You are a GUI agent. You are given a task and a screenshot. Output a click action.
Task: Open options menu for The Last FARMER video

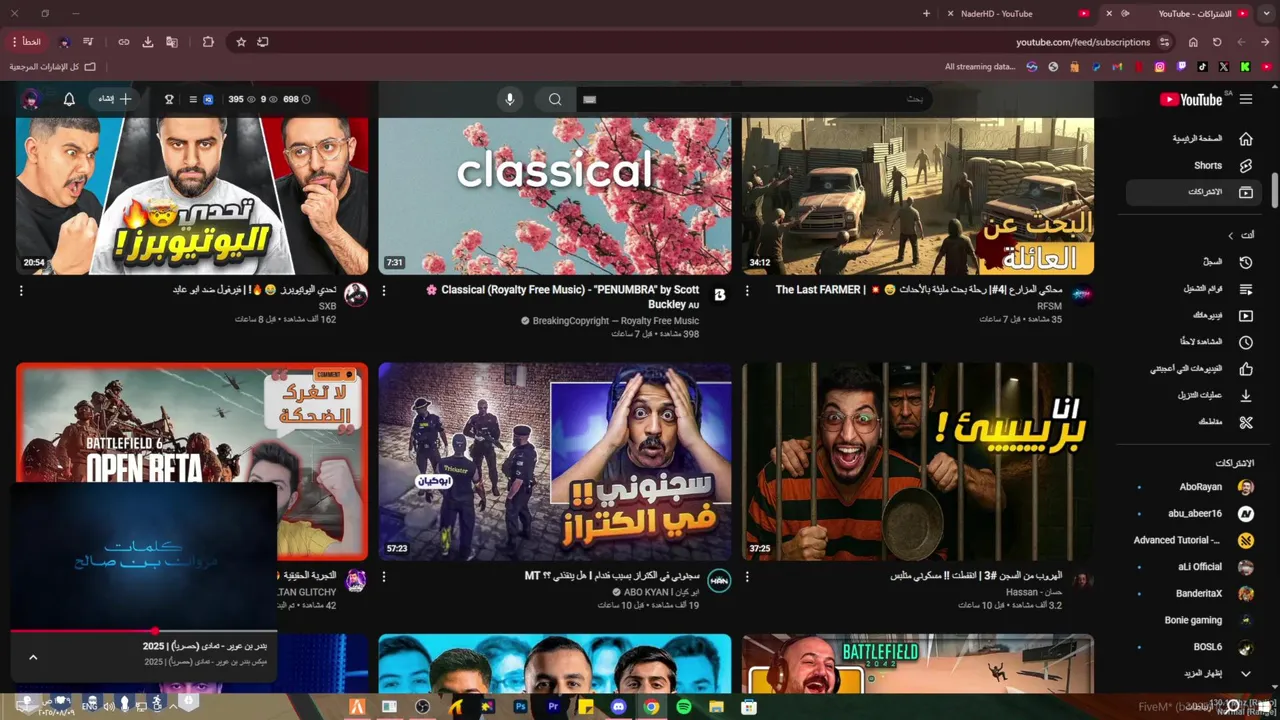(x=747, y=291)
